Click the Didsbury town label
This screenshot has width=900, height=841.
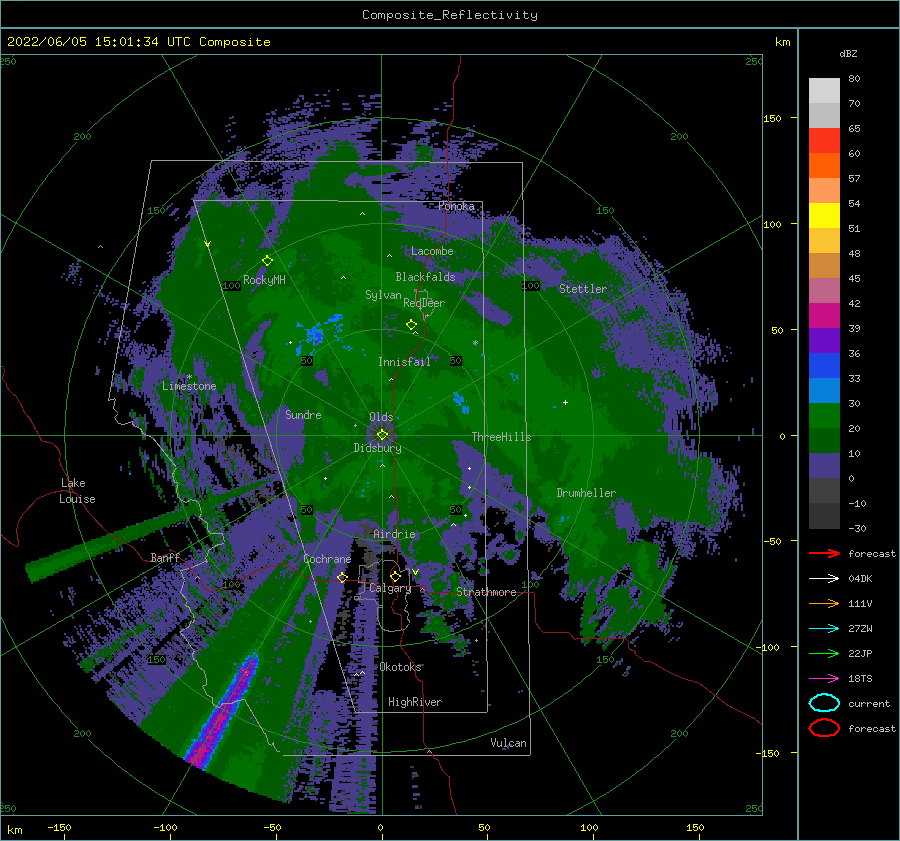pyautogui.click(x=377, y=448)
